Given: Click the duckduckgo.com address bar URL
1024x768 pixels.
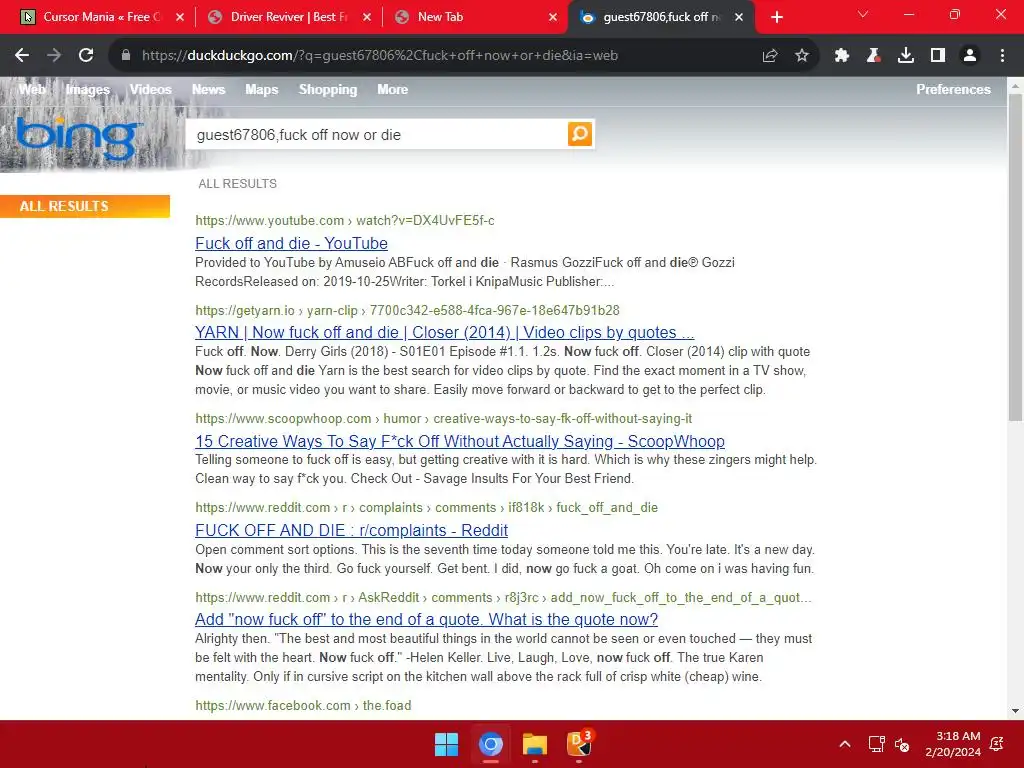Looking at the screenshot, I should 380,56.
